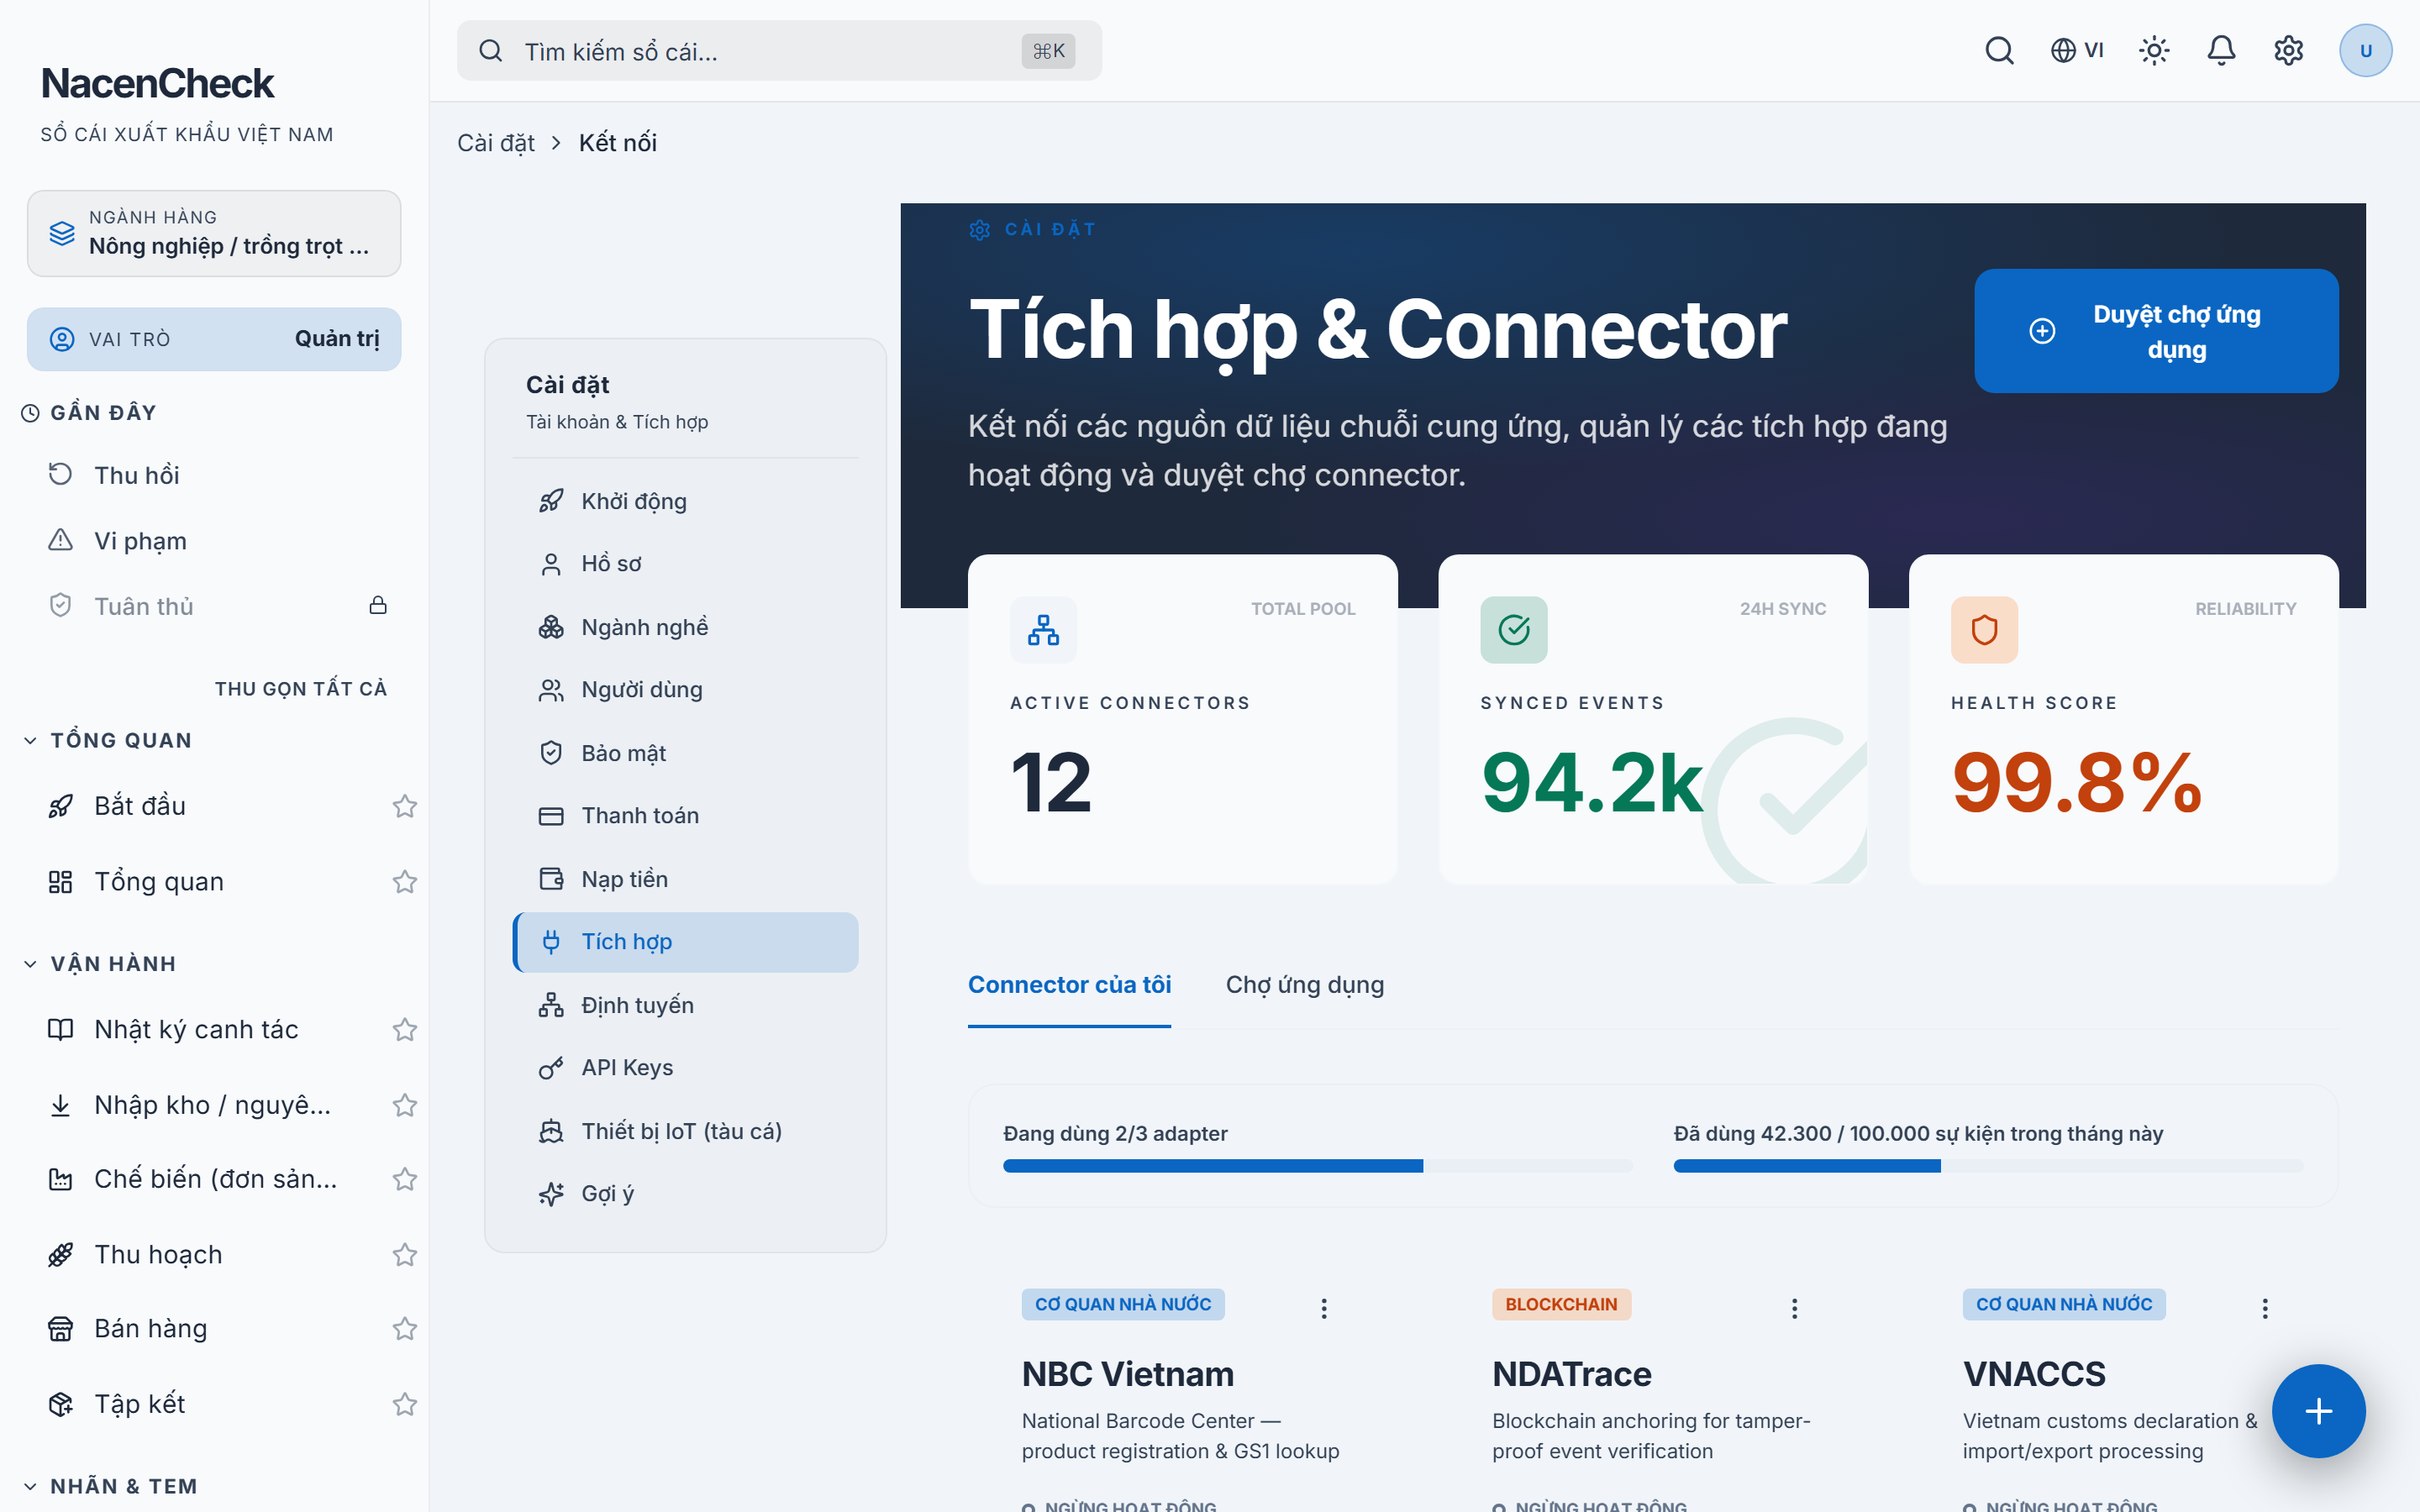Click the Active Connectors stat card

(1182, 719)
